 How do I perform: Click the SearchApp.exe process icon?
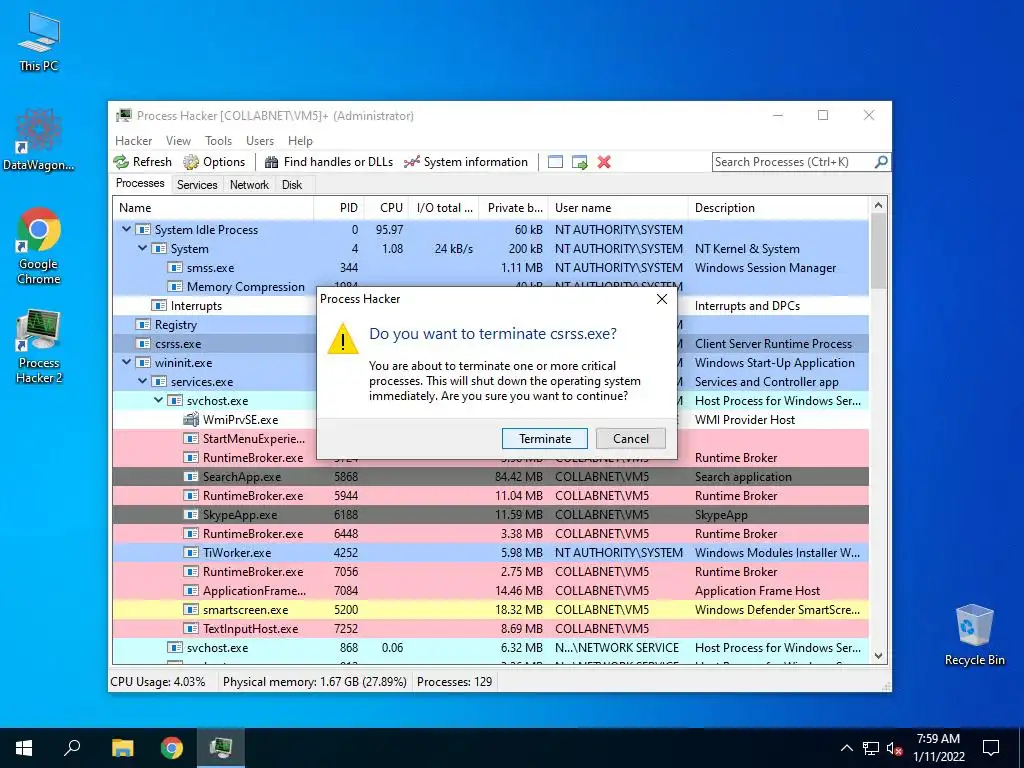191,477
